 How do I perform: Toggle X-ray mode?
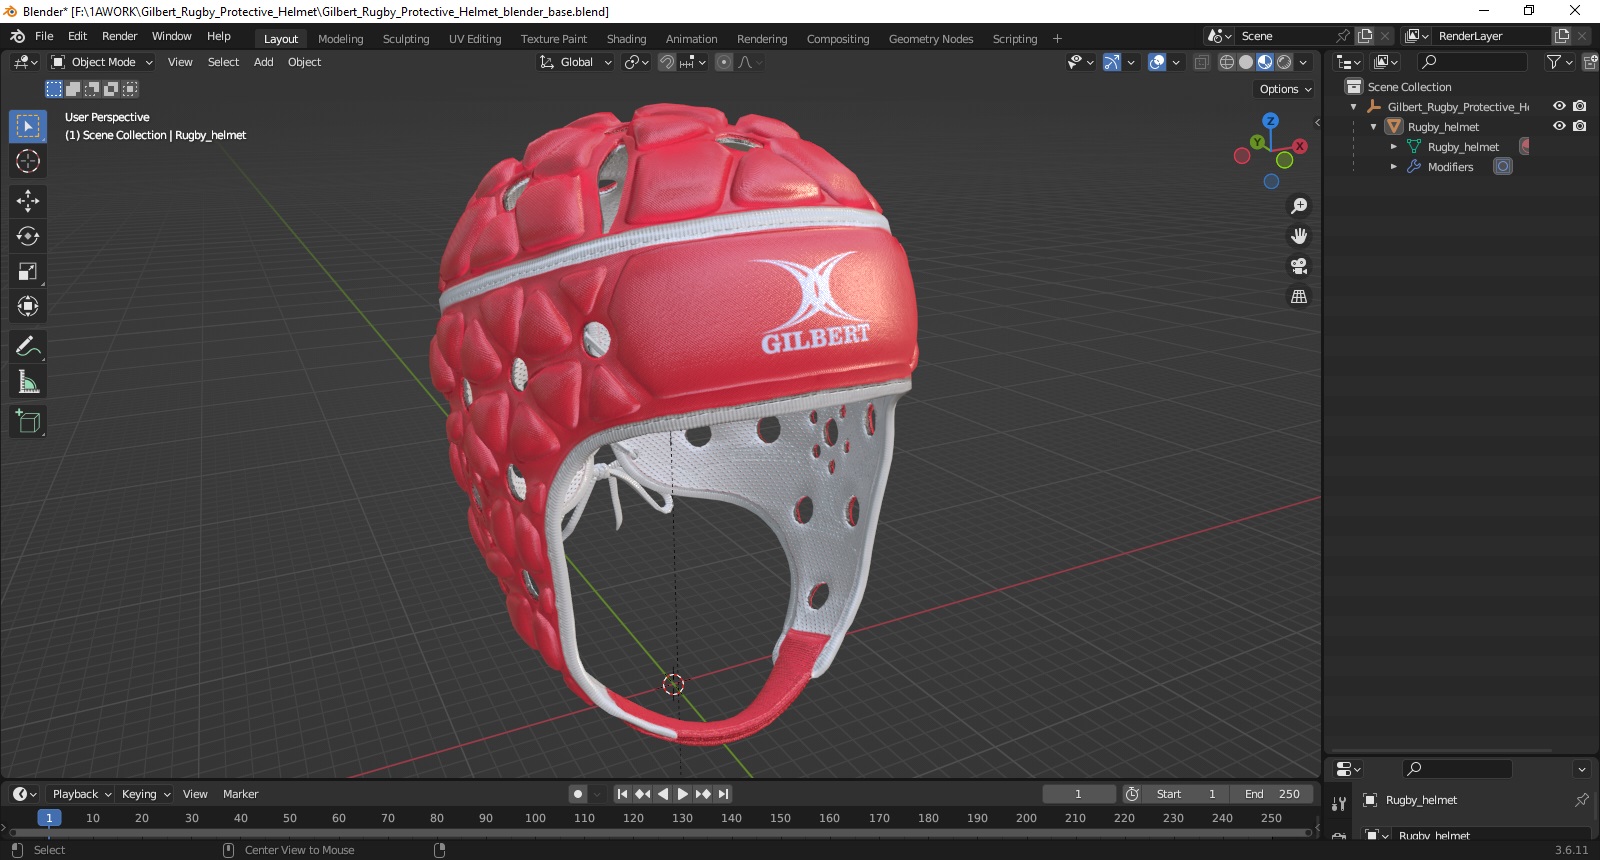(x=1201, y=62)
